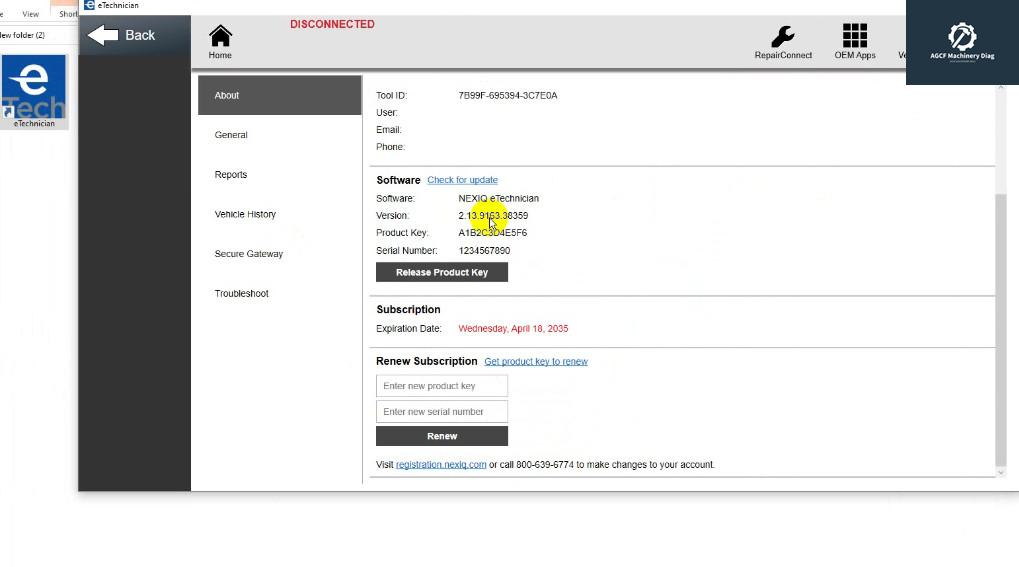Image resolution: width=1019 pixels, height=567 pixels.
Task: Focus the new serial number field
Action: pos(442,412)
